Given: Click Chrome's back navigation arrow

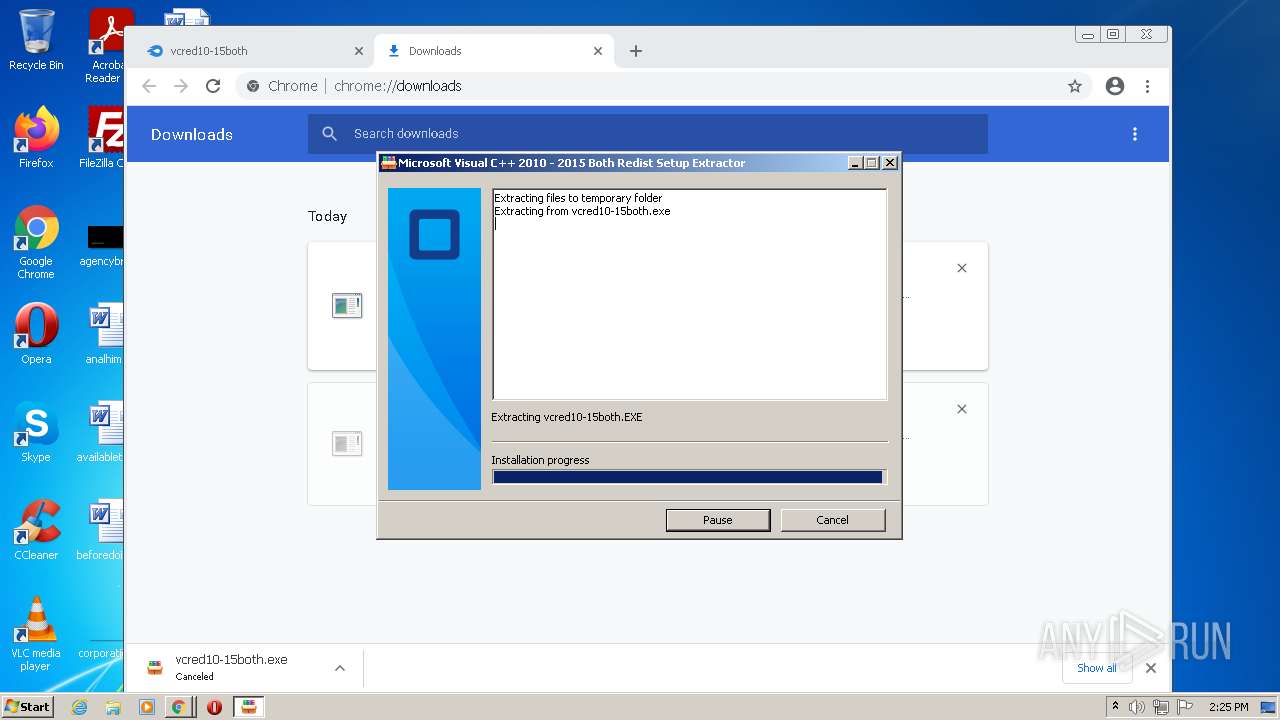Looking at the screenshot, I should 149,86.
